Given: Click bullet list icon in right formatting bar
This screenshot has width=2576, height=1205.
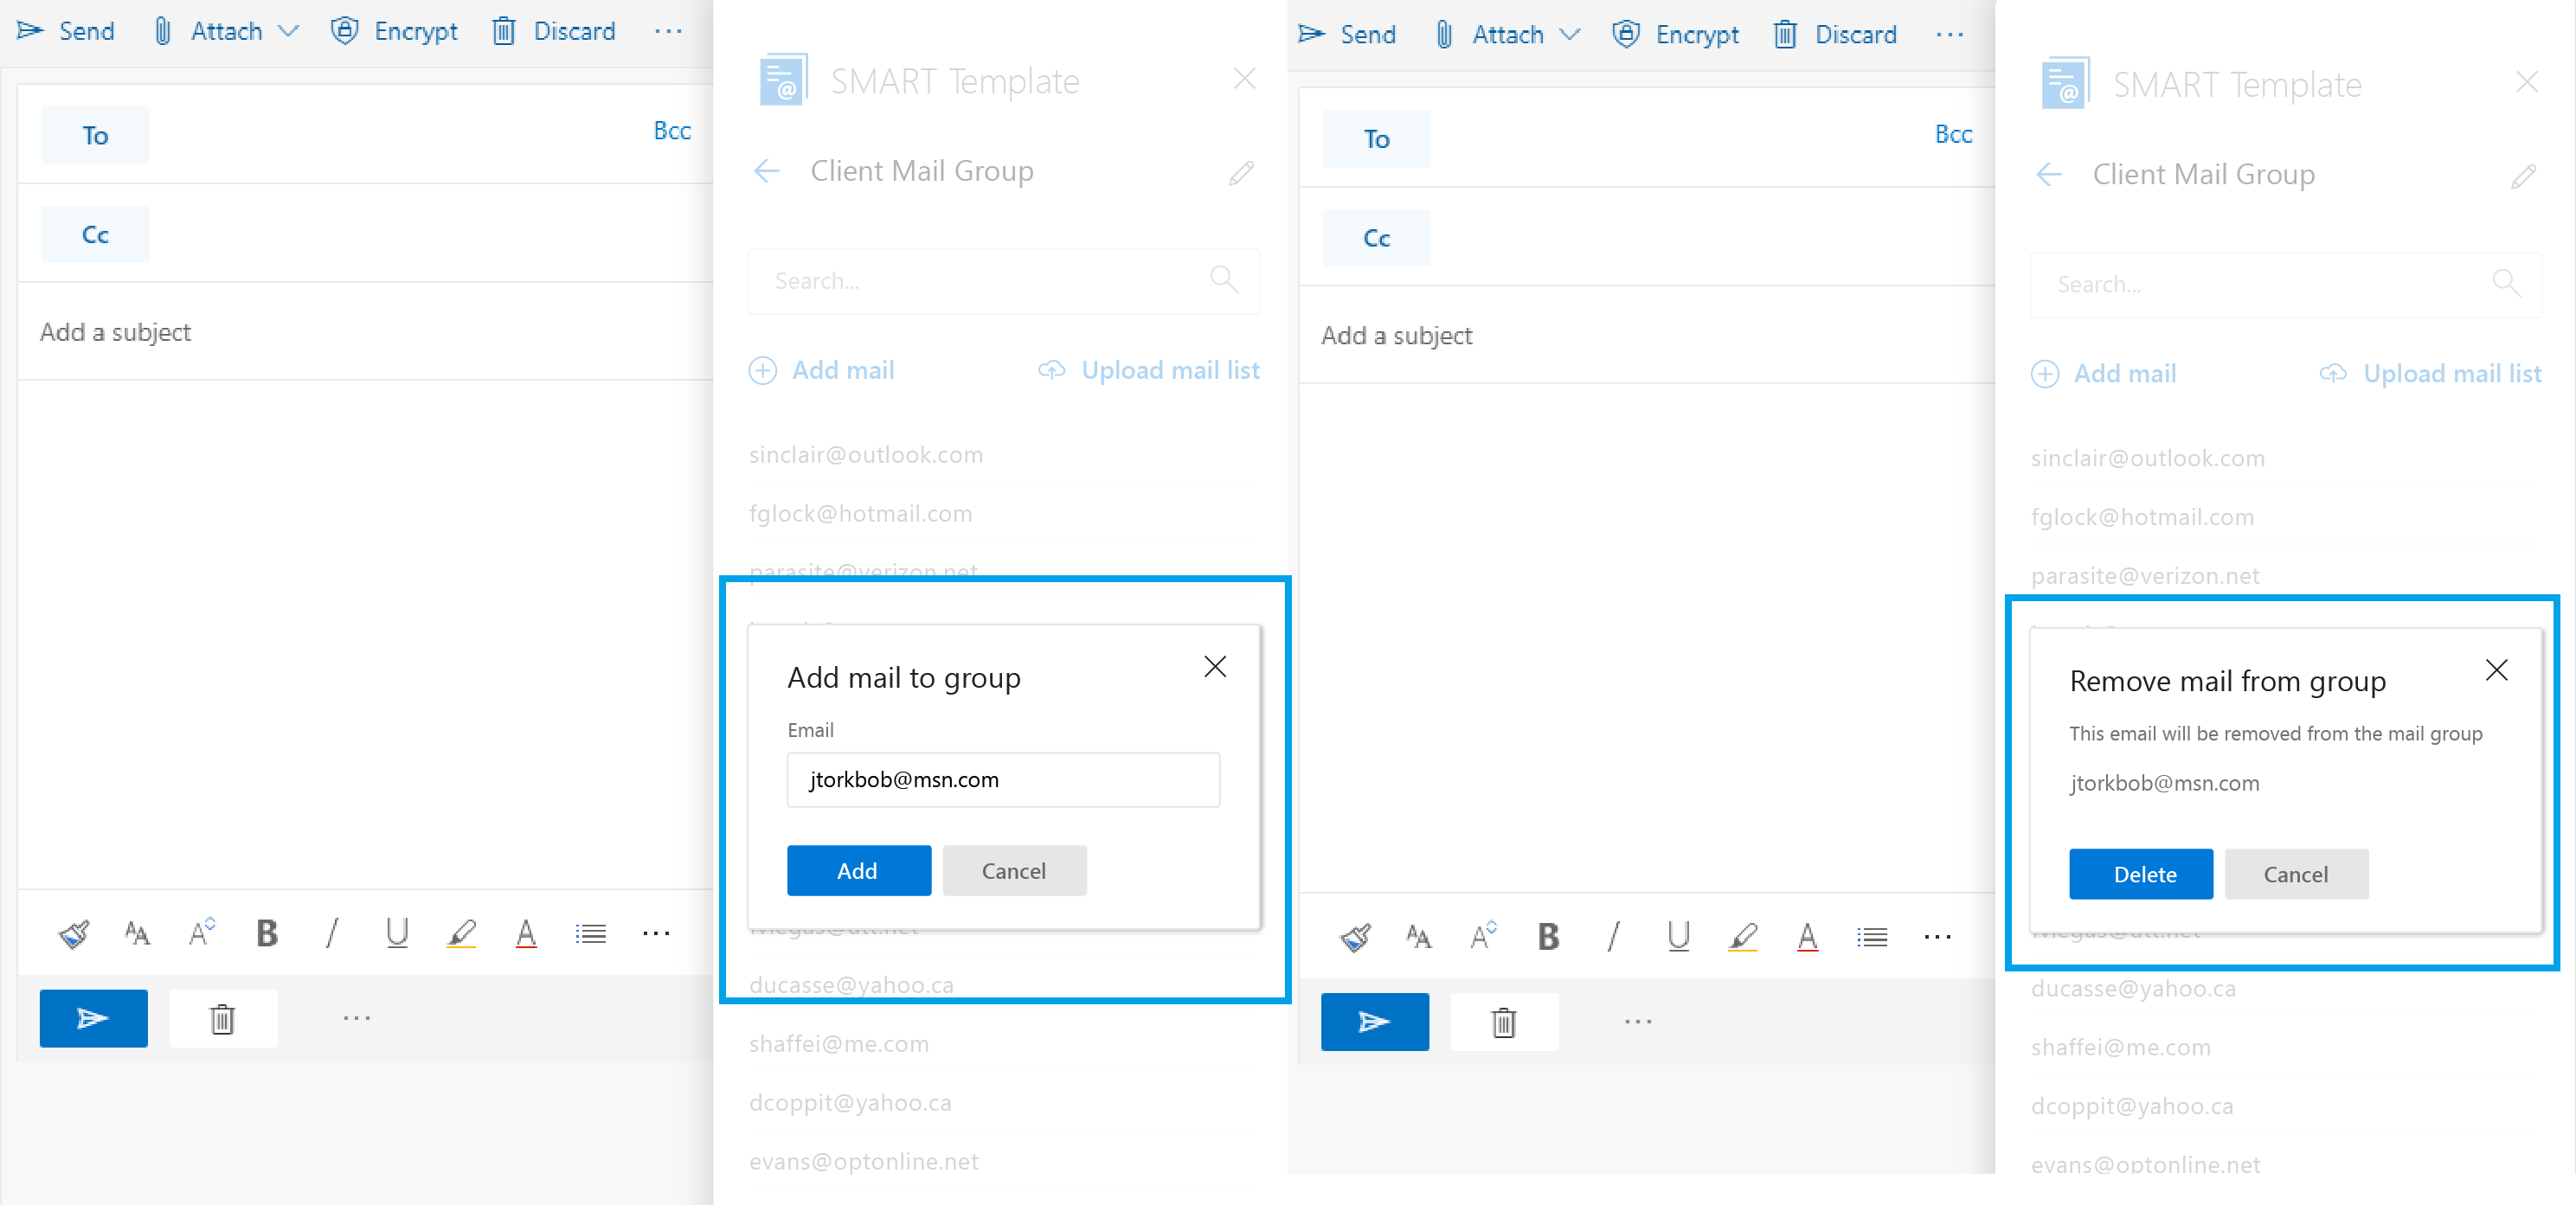Looking at the screenshot, I should (1872, 936).
